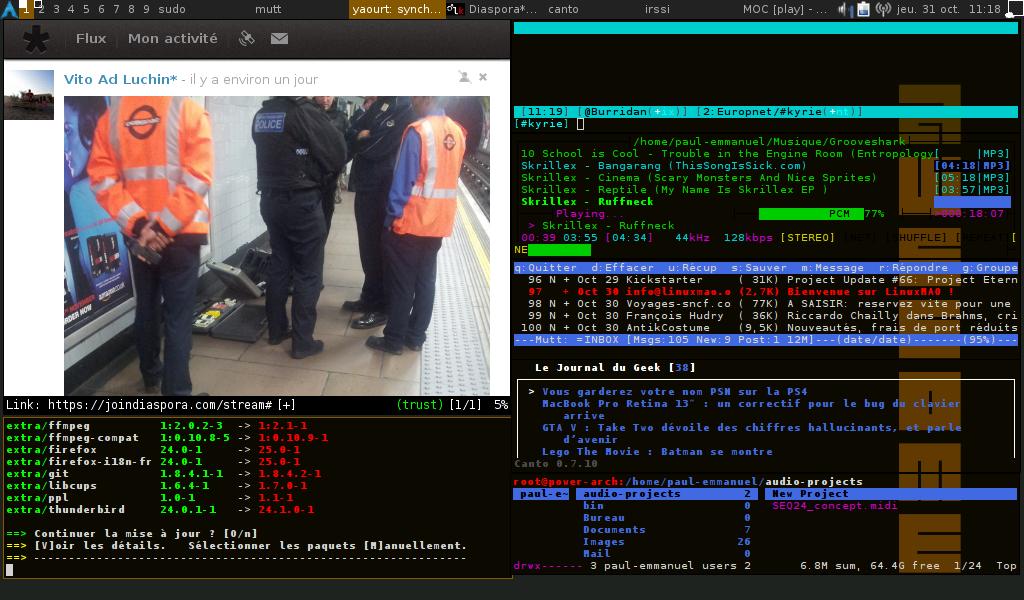Click the Arch Linux logo in the taskbar

(9, 9)
